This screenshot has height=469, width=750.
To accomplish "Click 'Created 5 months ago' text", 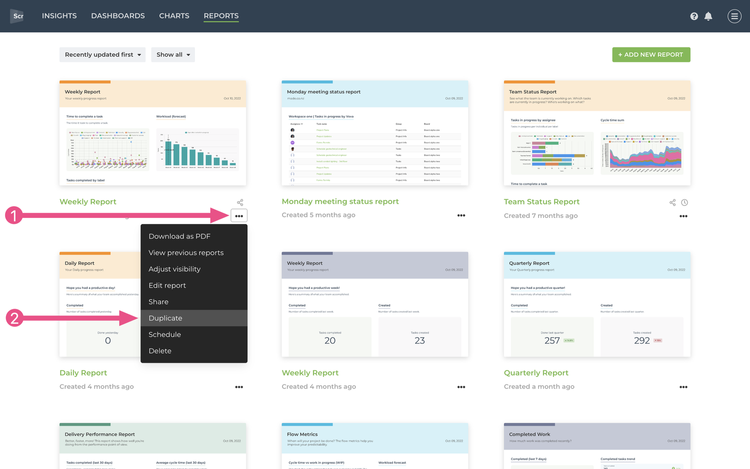I will pyautogui.click(x=319, y=215).
